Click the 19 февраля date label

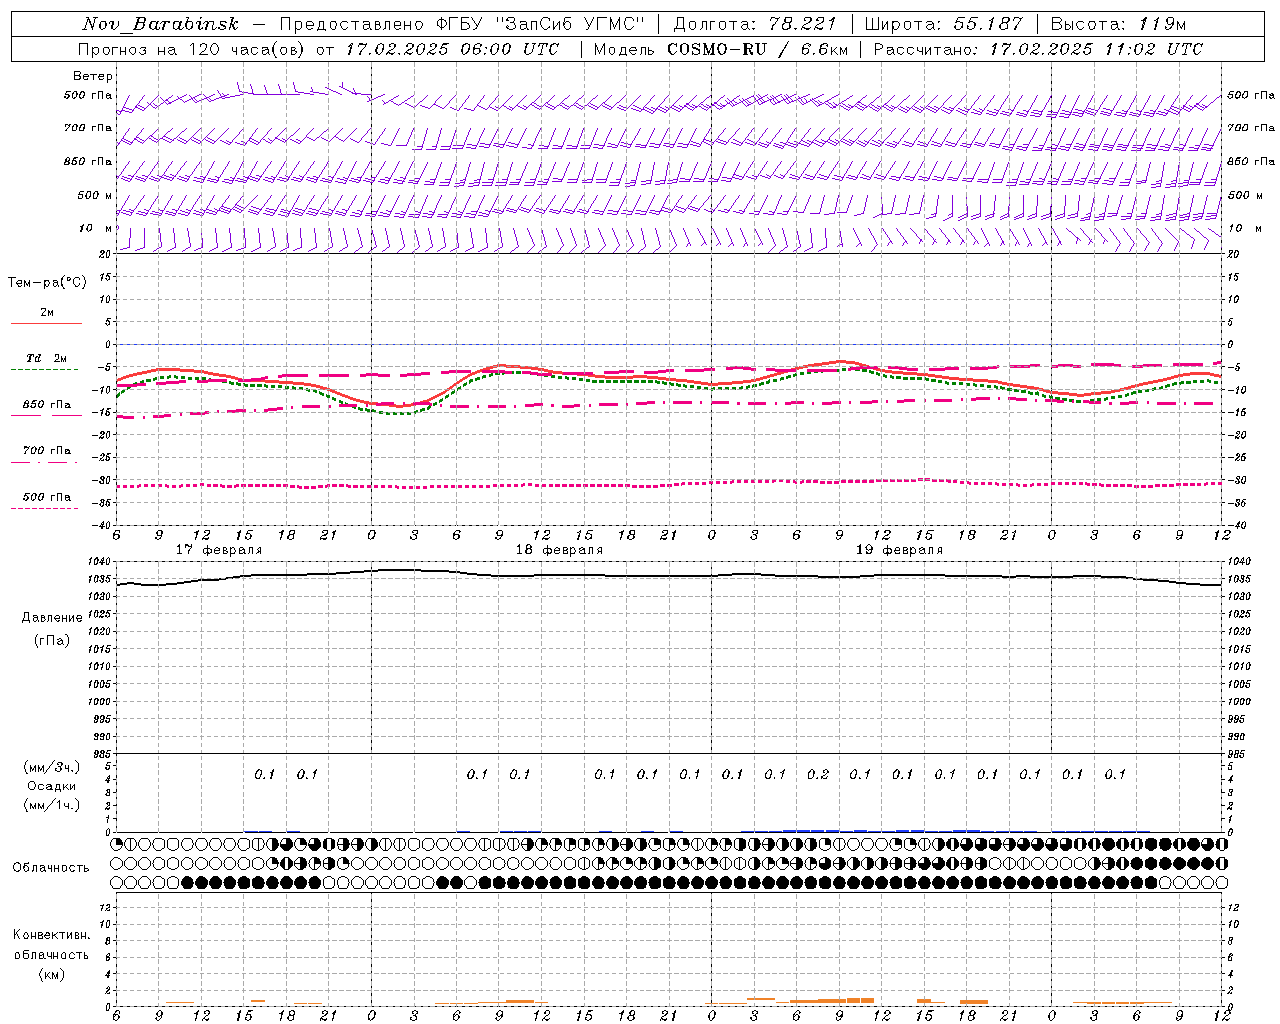click(899, 550)
